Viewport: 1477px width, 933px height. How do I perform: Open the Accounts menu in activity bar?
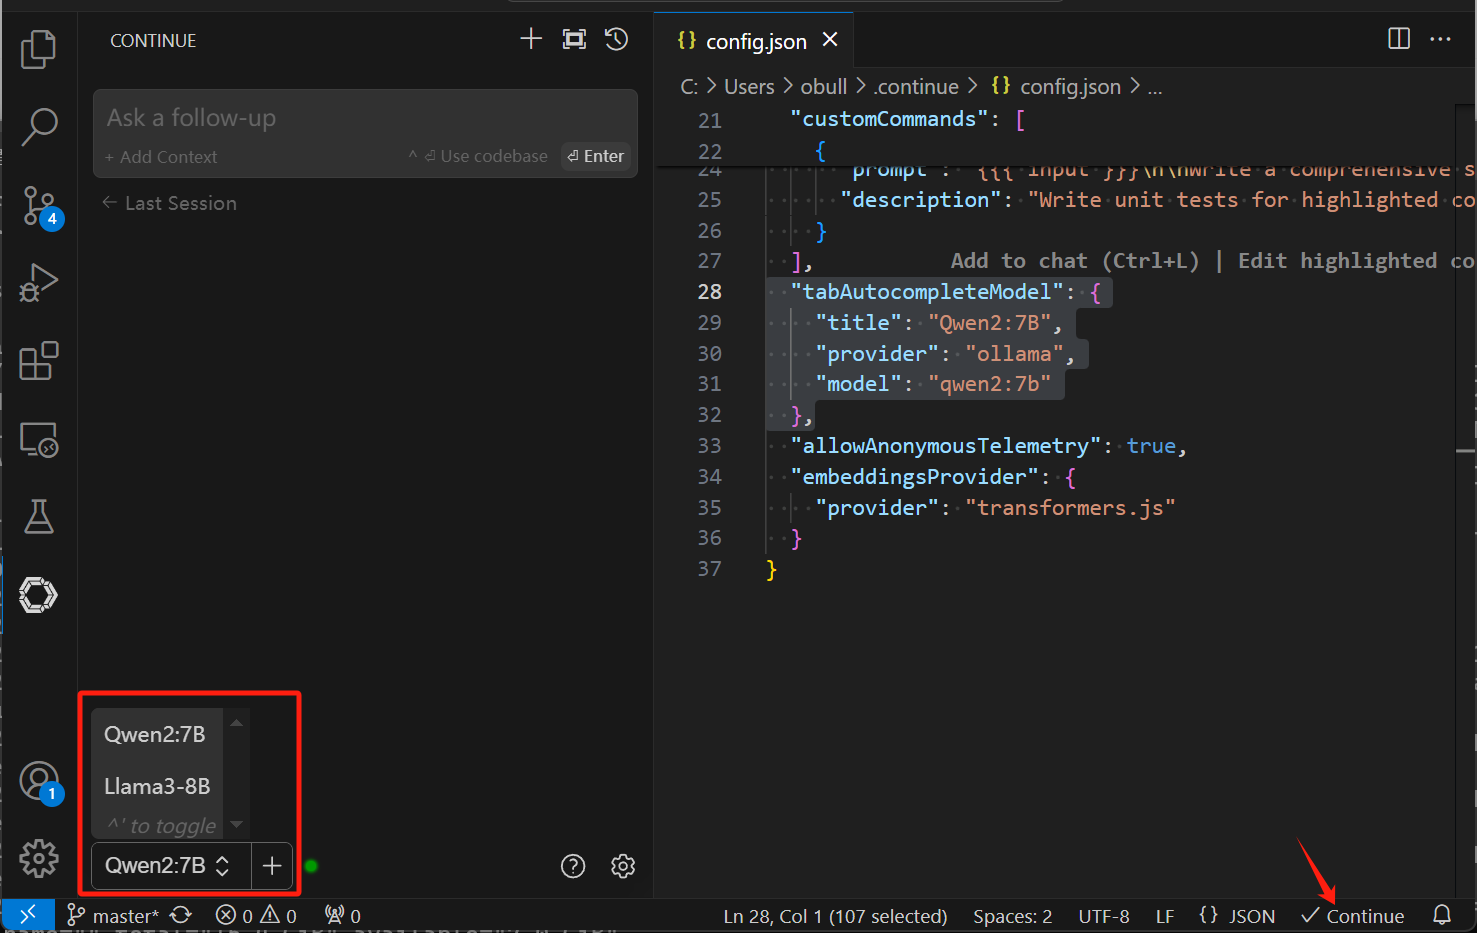40,782
